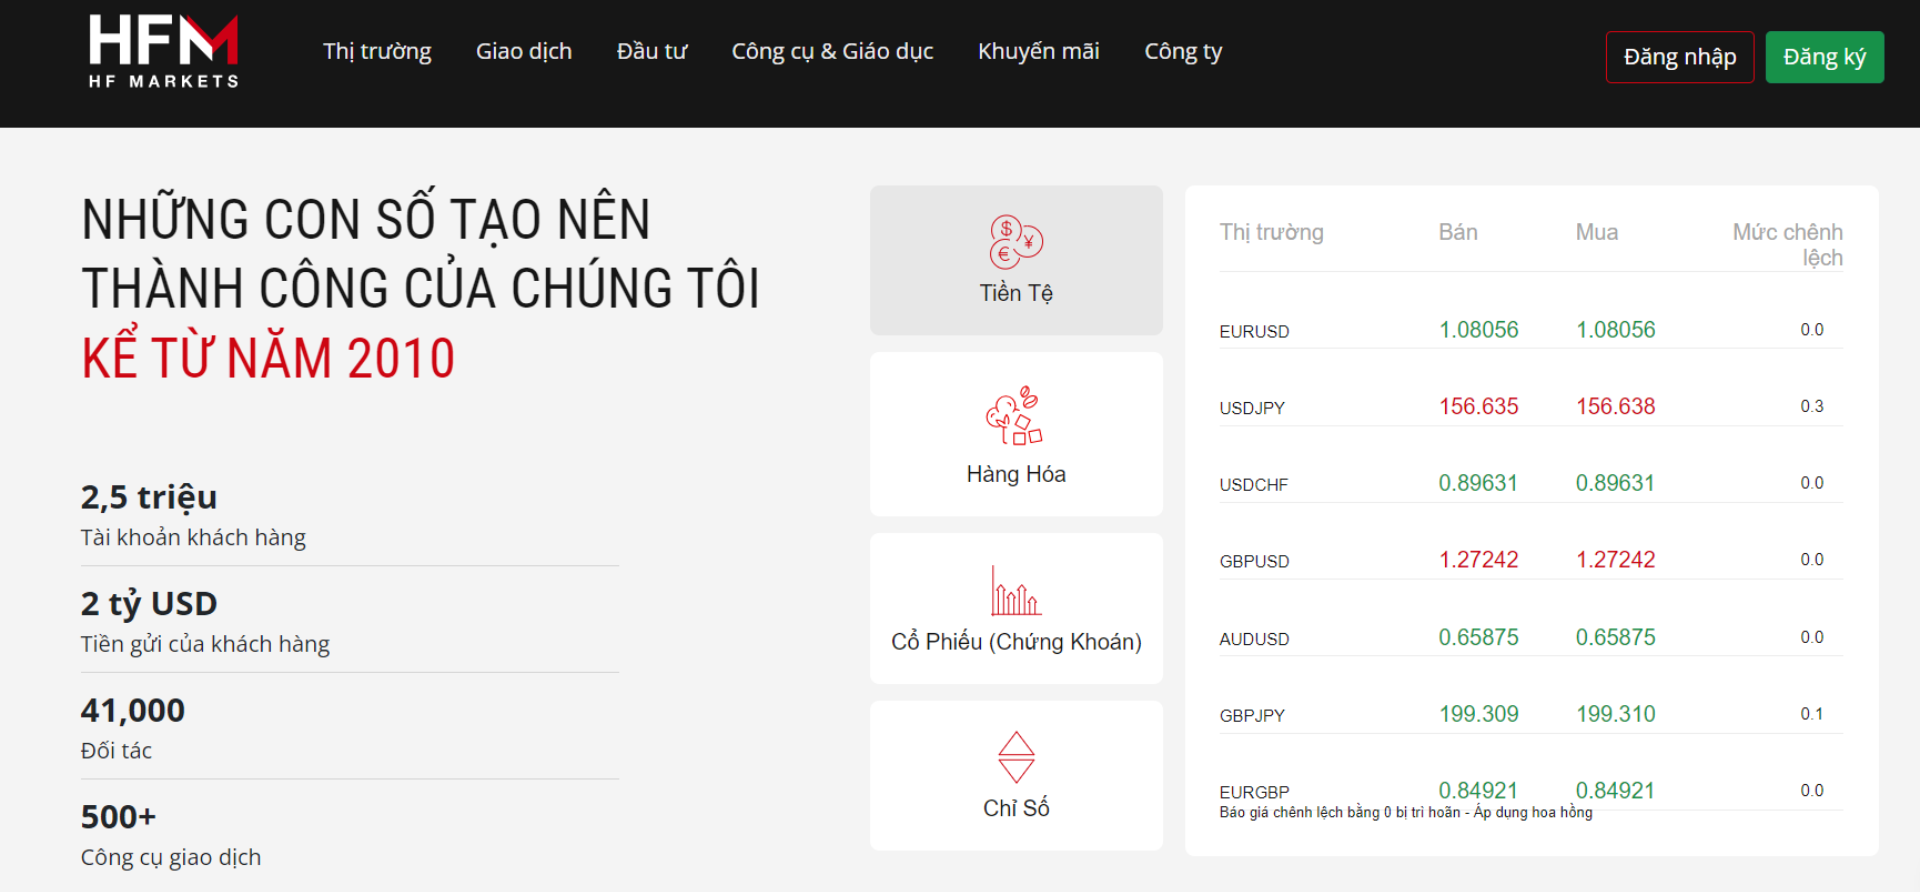
Task: Open the Khuyến mãi menu
Action: (1038, 51)
